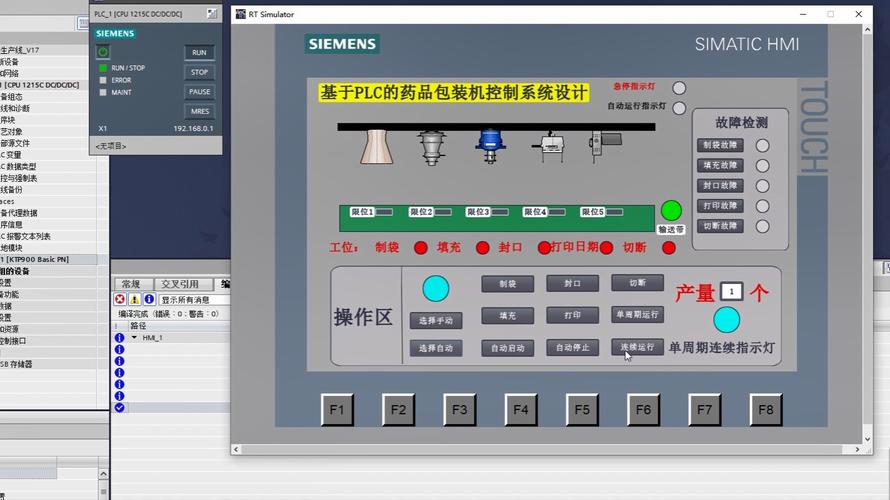Click the error filter icon in messages panel
Viewport: 890px width, 500px height.
(x=120, y=299)
